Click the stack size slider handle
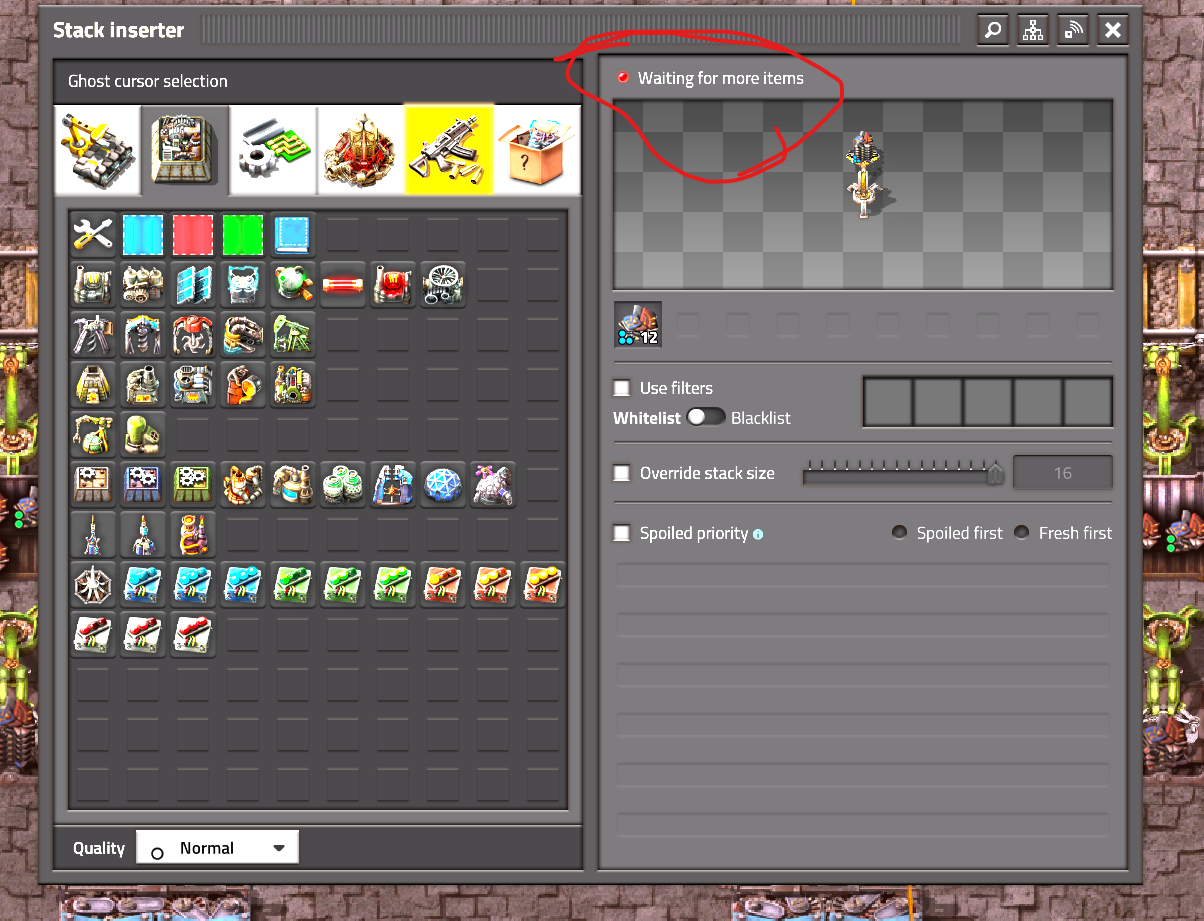 point(995,473)
